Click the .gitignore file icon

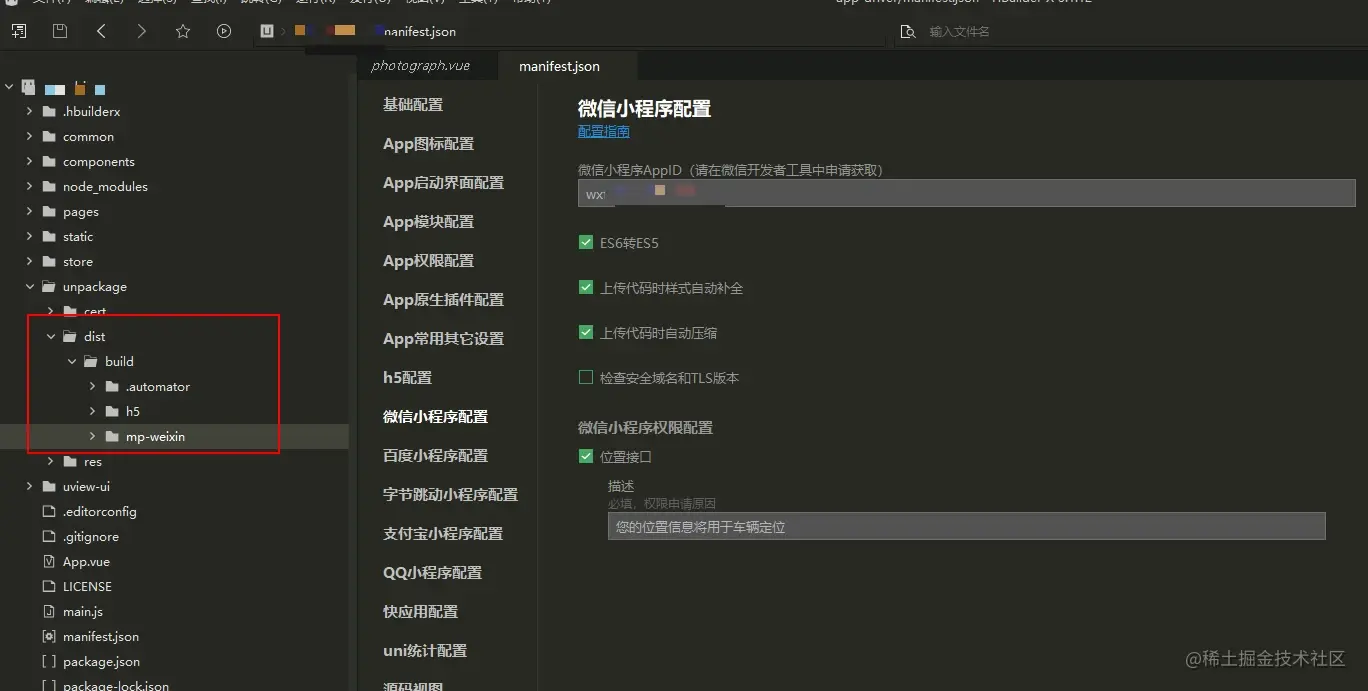click(x=49, y=536)
